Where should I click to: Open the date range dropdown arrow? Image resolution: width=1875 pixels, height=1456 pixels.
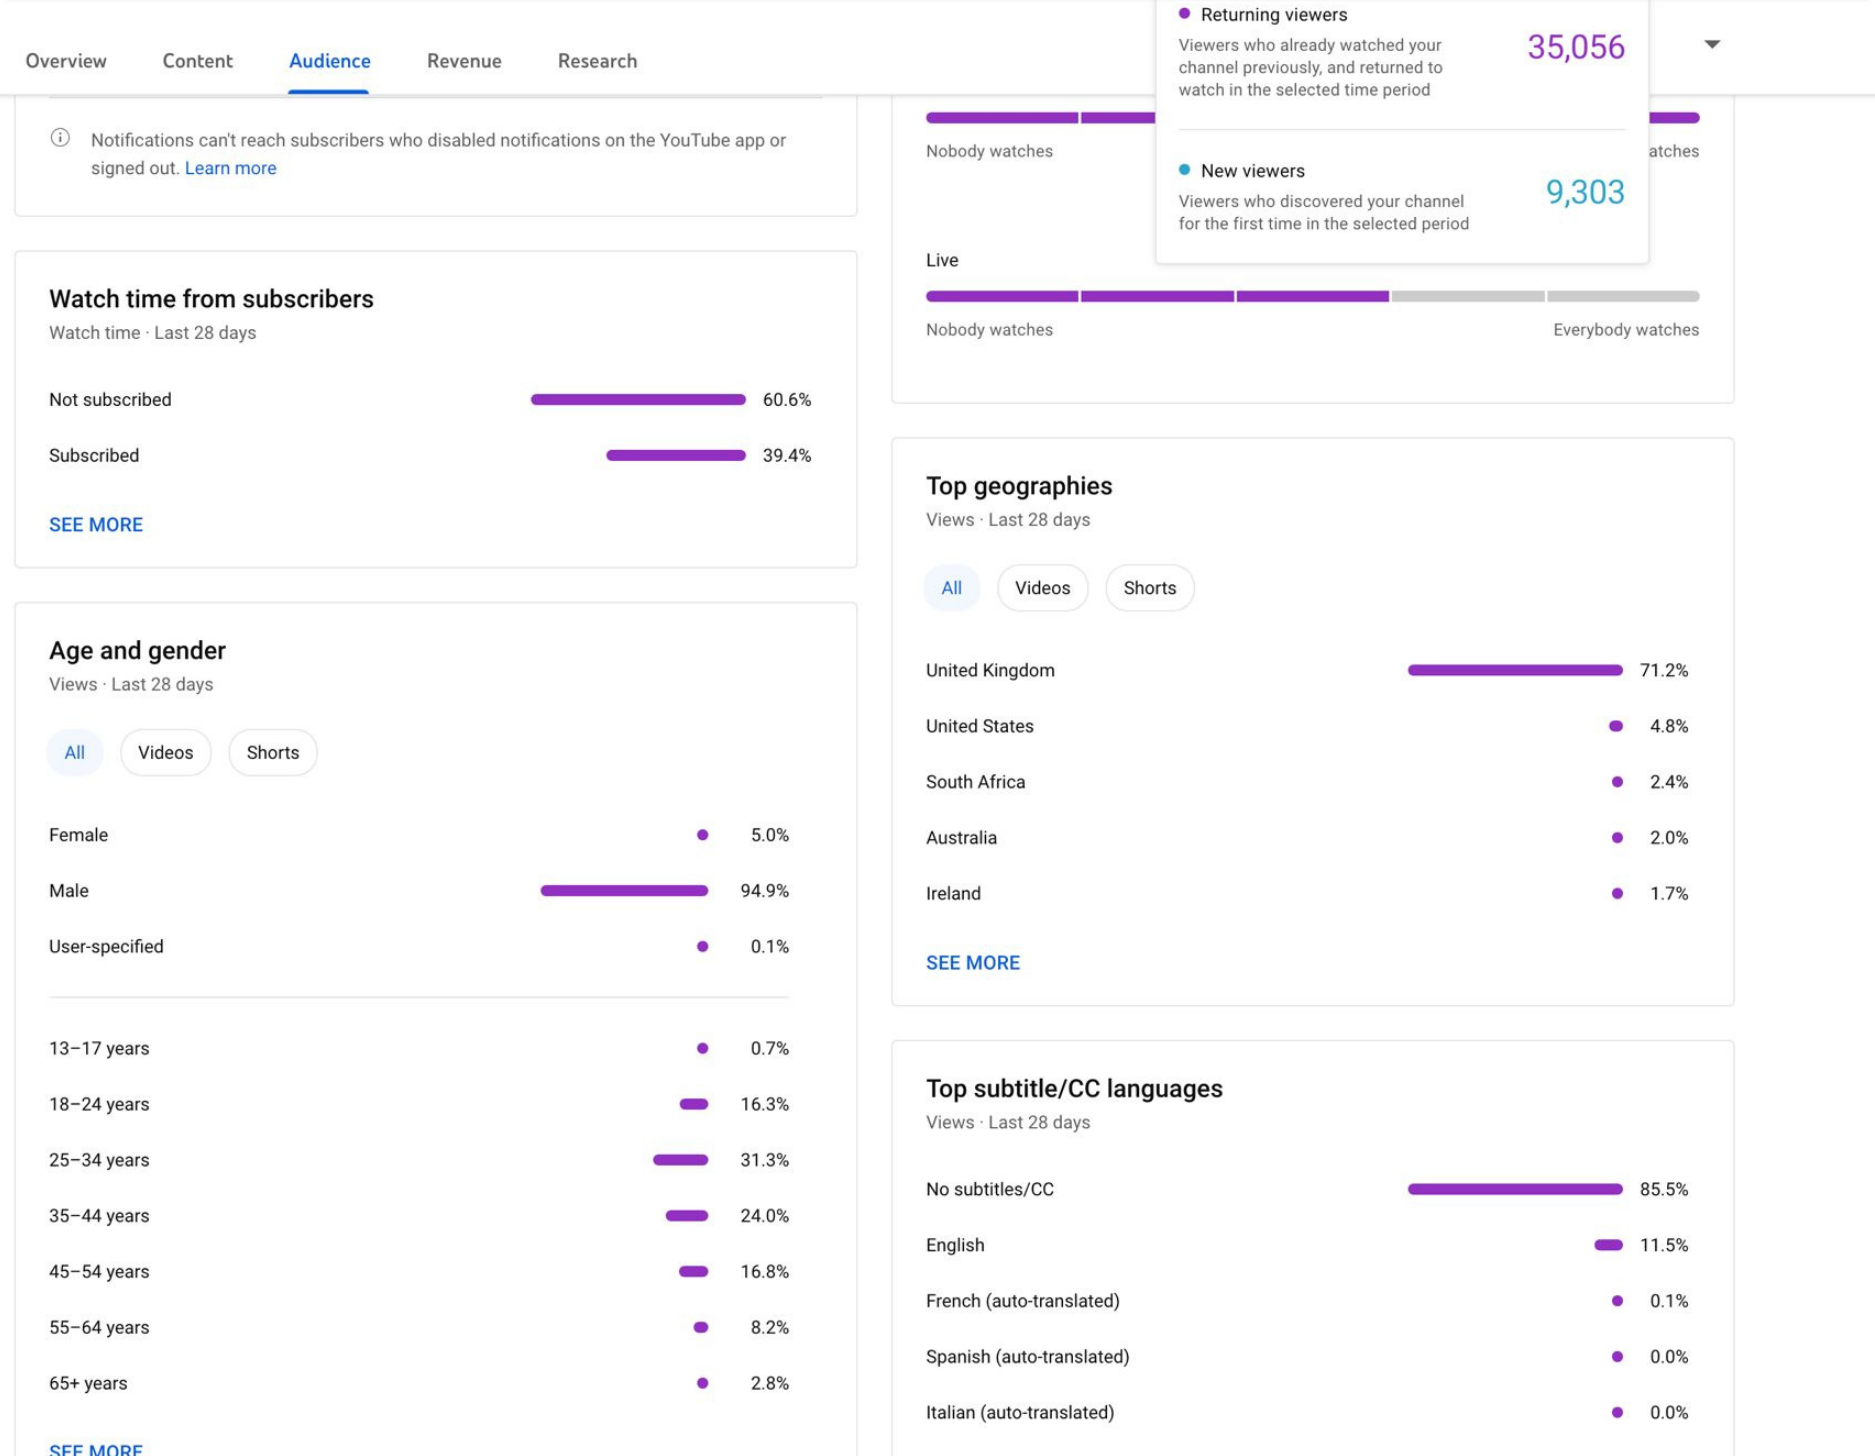pos(1712,44)
